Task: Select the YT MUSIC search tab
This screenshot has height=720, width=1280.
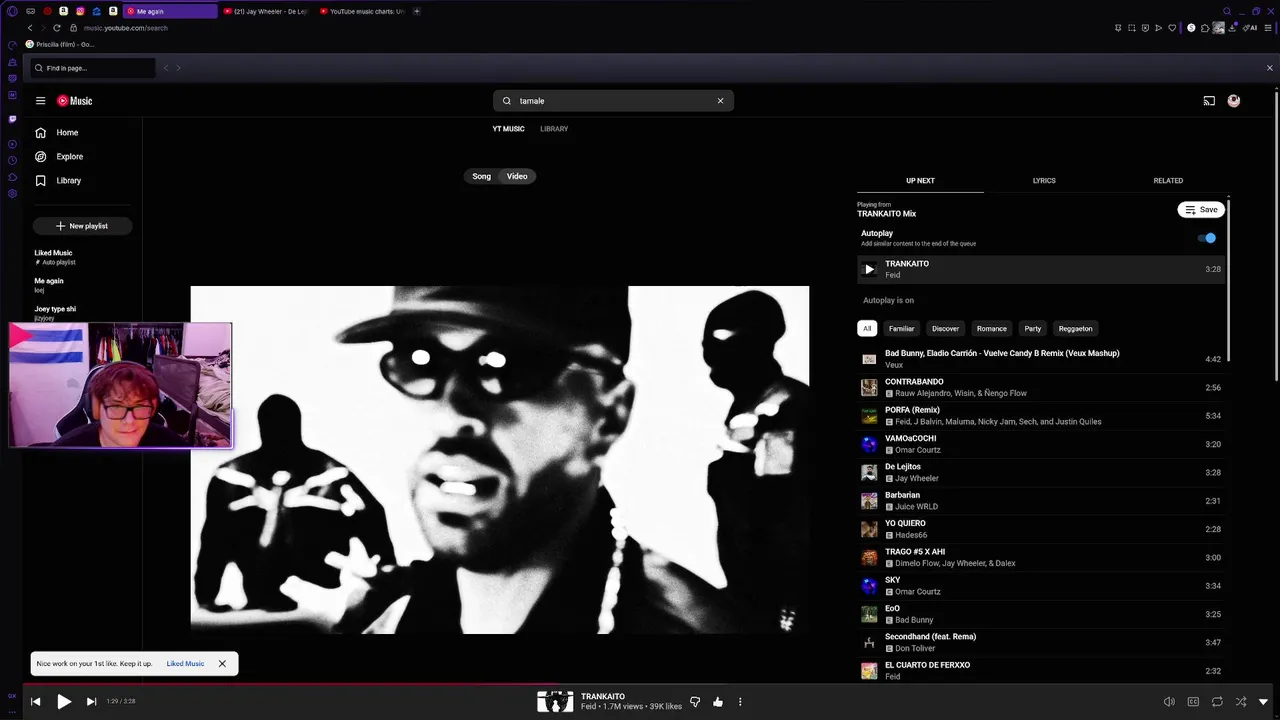Action: coord(508,129)
